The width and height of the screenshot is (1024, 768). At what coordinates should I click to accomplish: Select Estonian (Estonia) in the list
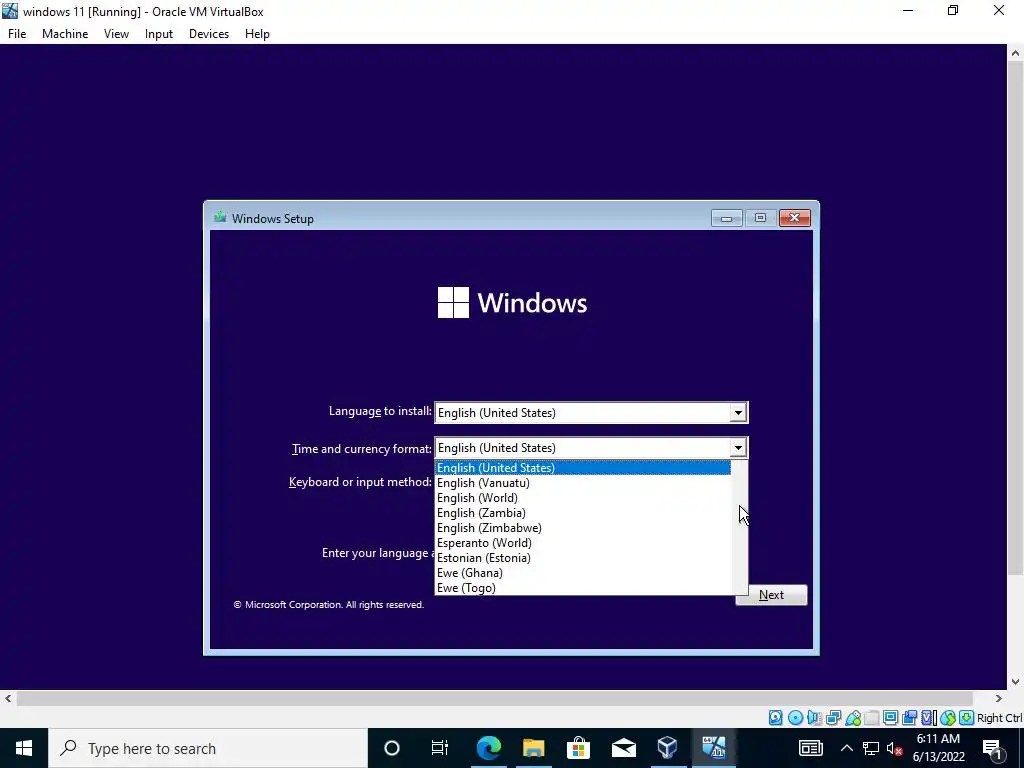(x=583, y=558)
